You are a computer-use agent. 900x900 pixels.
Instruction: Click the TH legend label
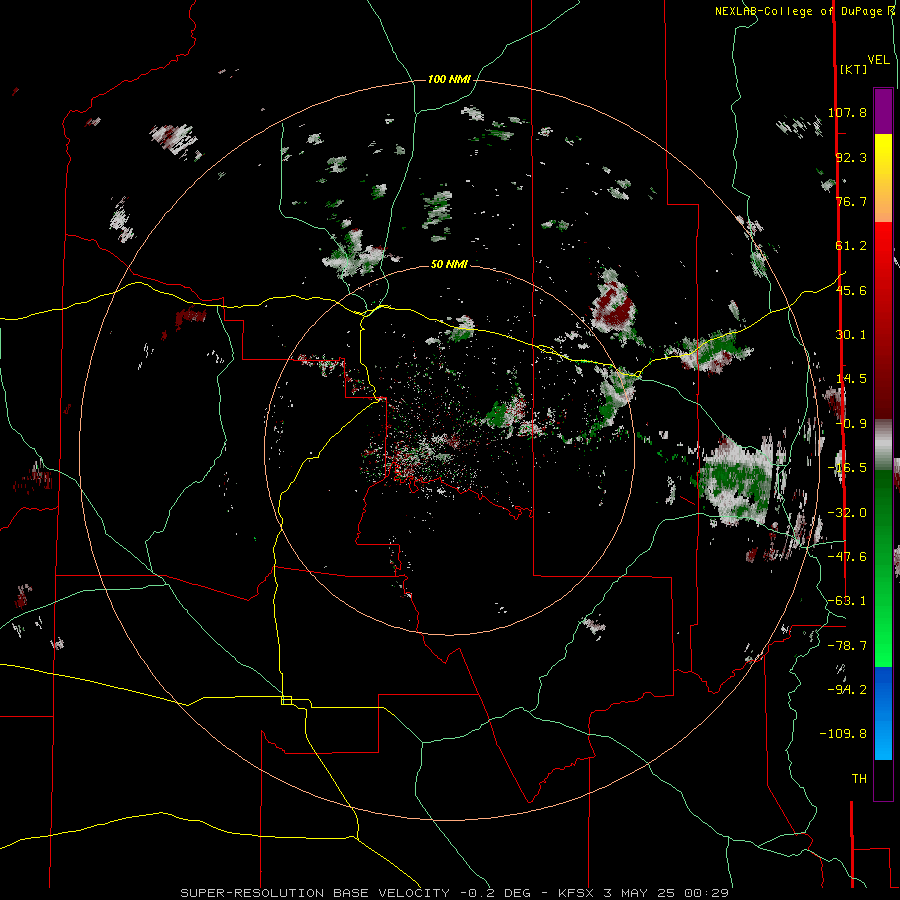(859, 779)
